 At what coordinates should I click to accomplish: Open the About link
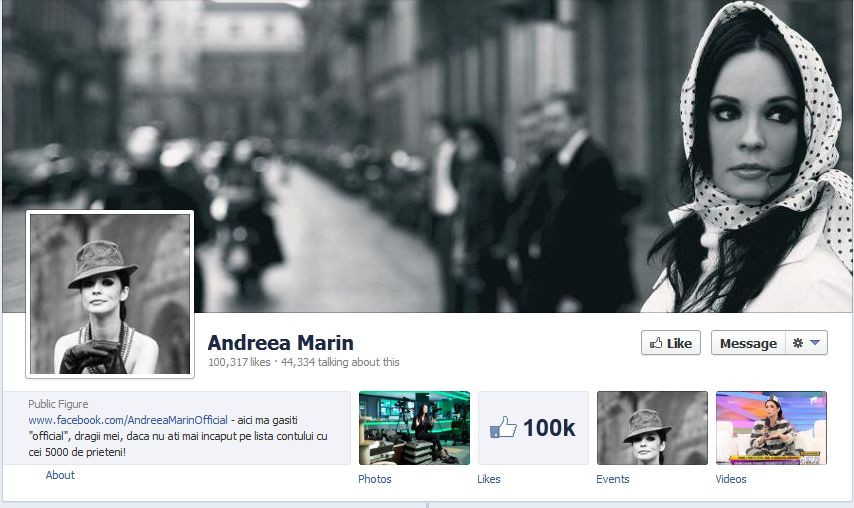coord(60,475)
